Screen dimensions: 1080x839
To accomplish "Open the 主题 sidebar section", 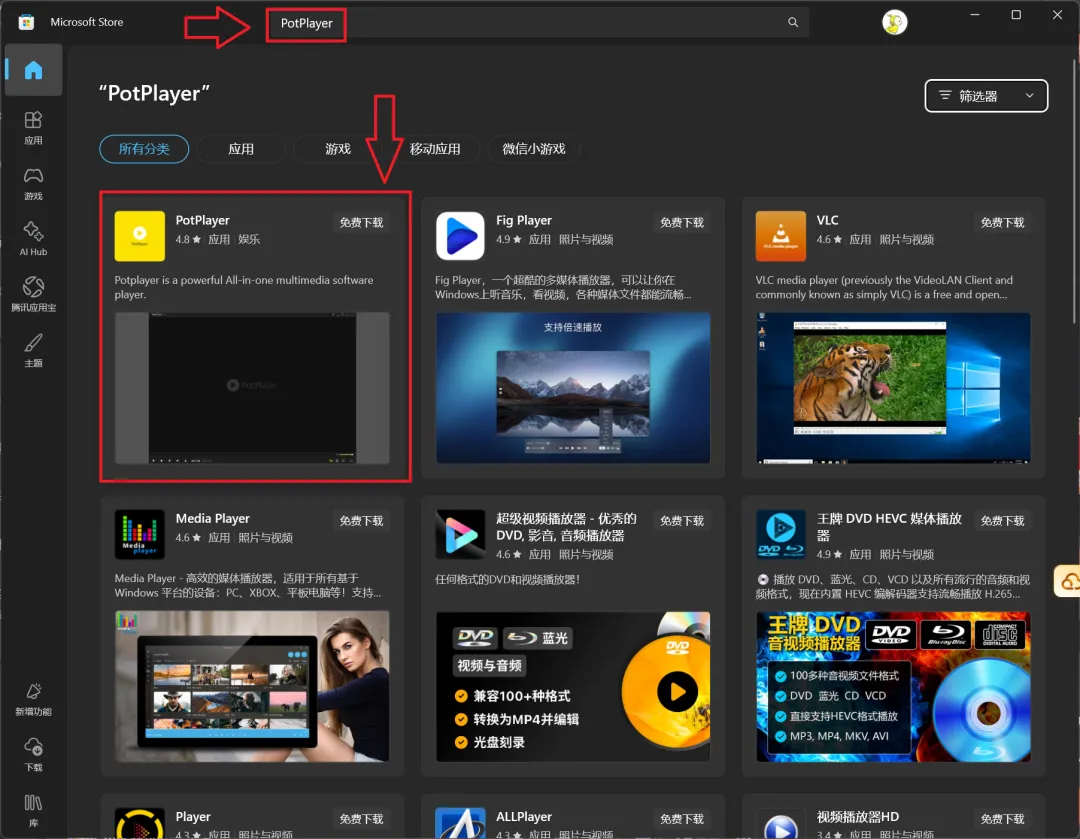I will pos(33,351).
